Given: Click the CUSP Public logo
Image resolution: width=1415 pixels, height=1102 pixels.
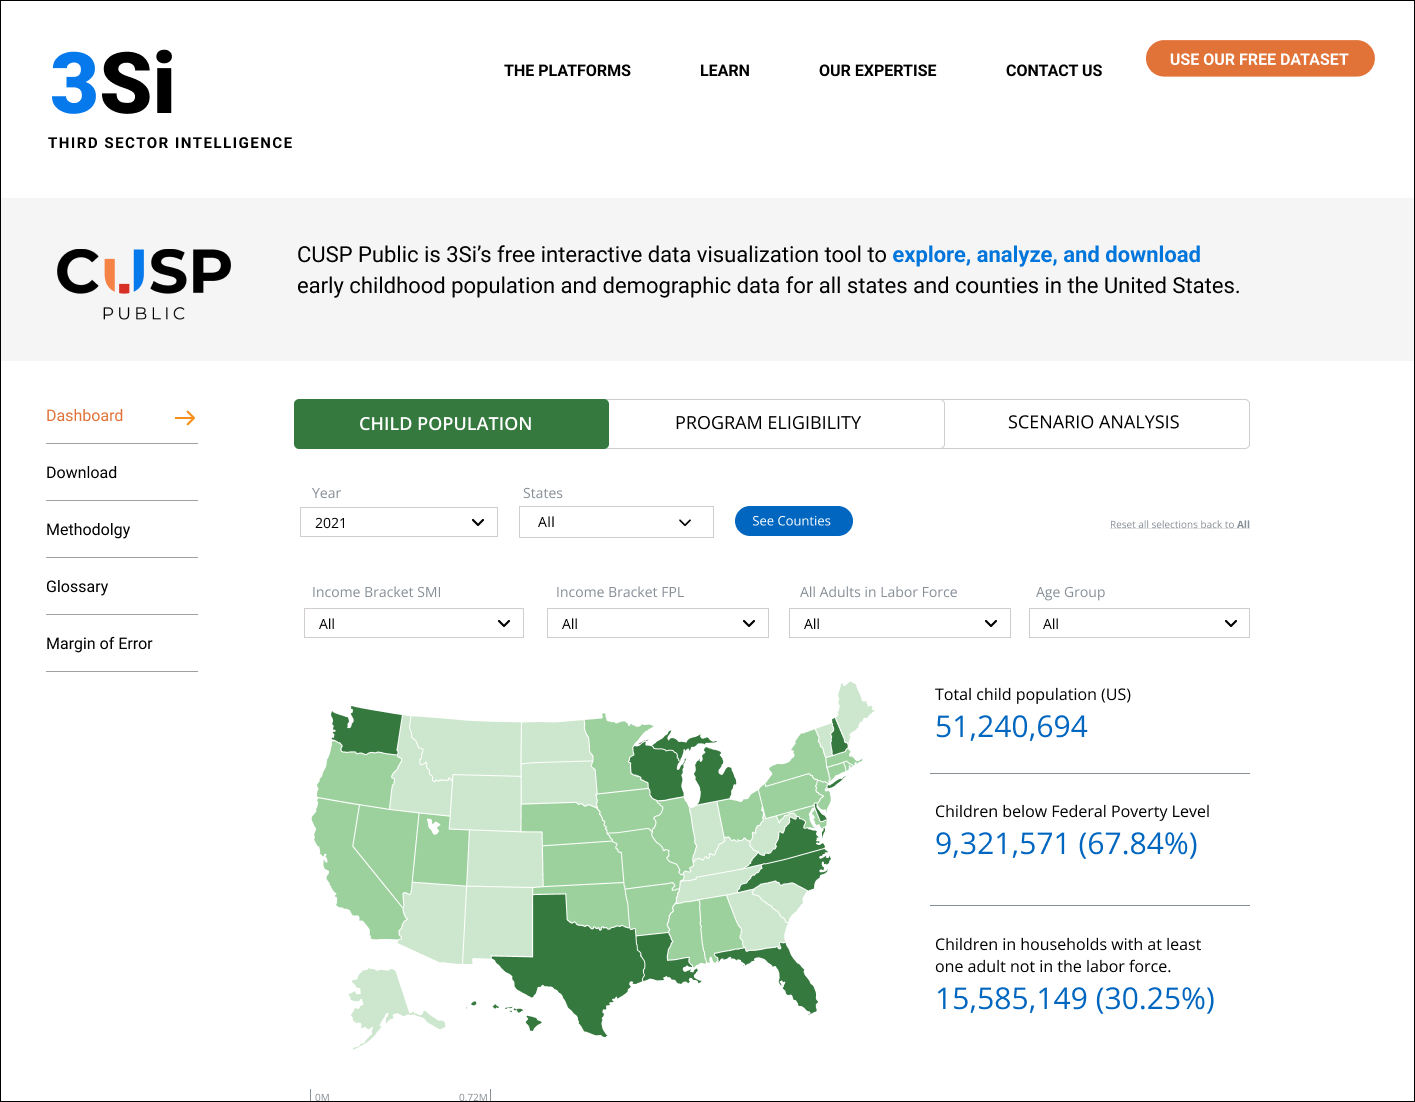Looking at the screenshot, I should pos(144,283).
